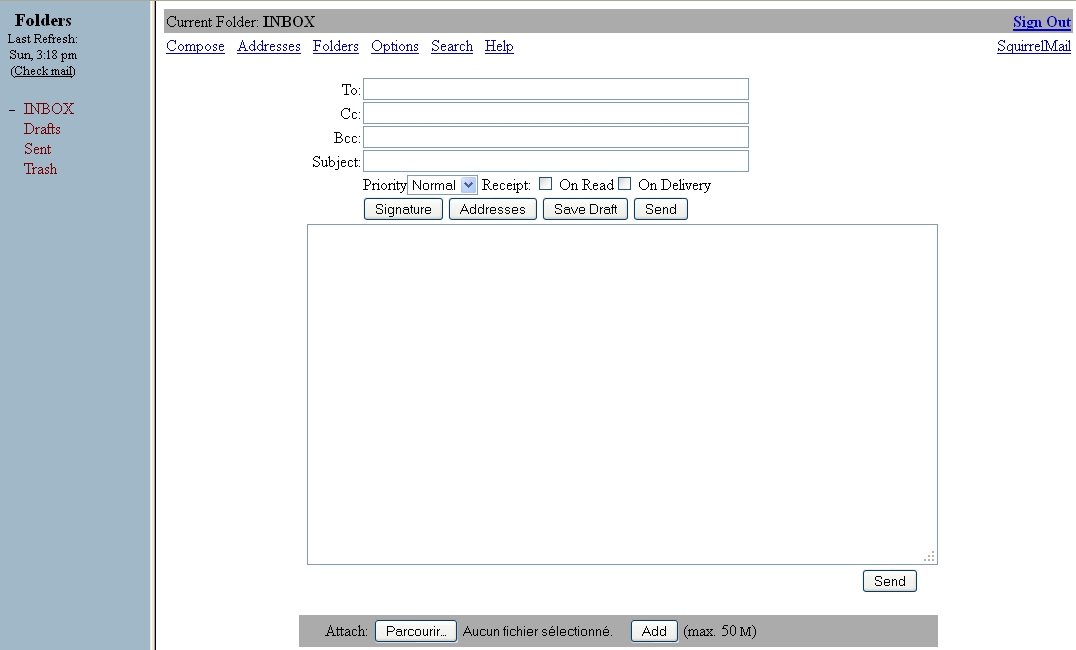The image size is (1076, 650).
Task: Open the Options page
Action: 394,46
